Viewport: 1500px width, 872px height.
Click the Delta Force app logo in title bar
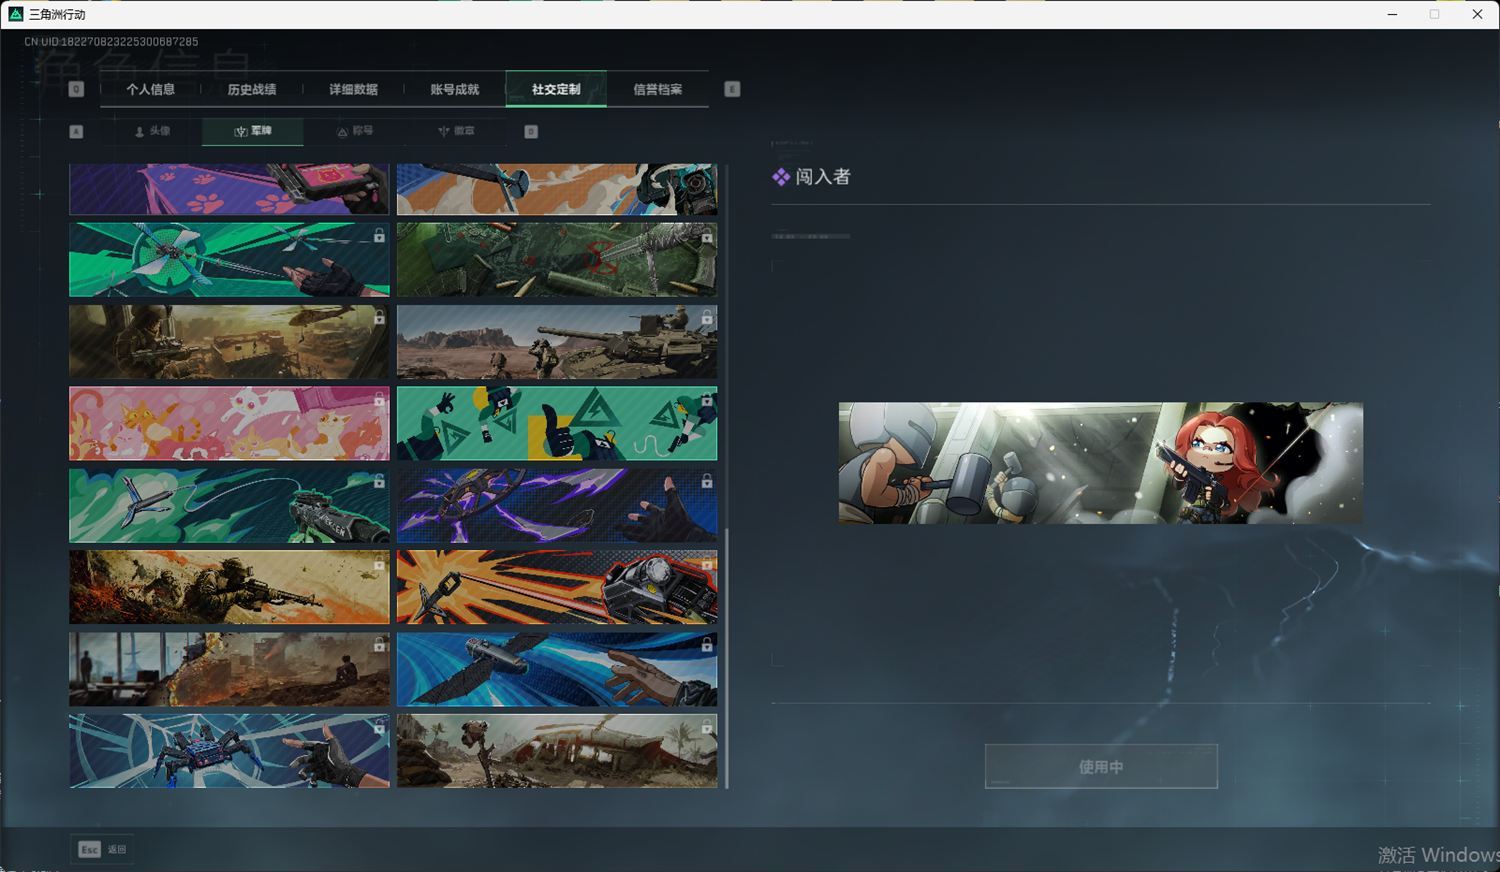[x=15, y=14]
